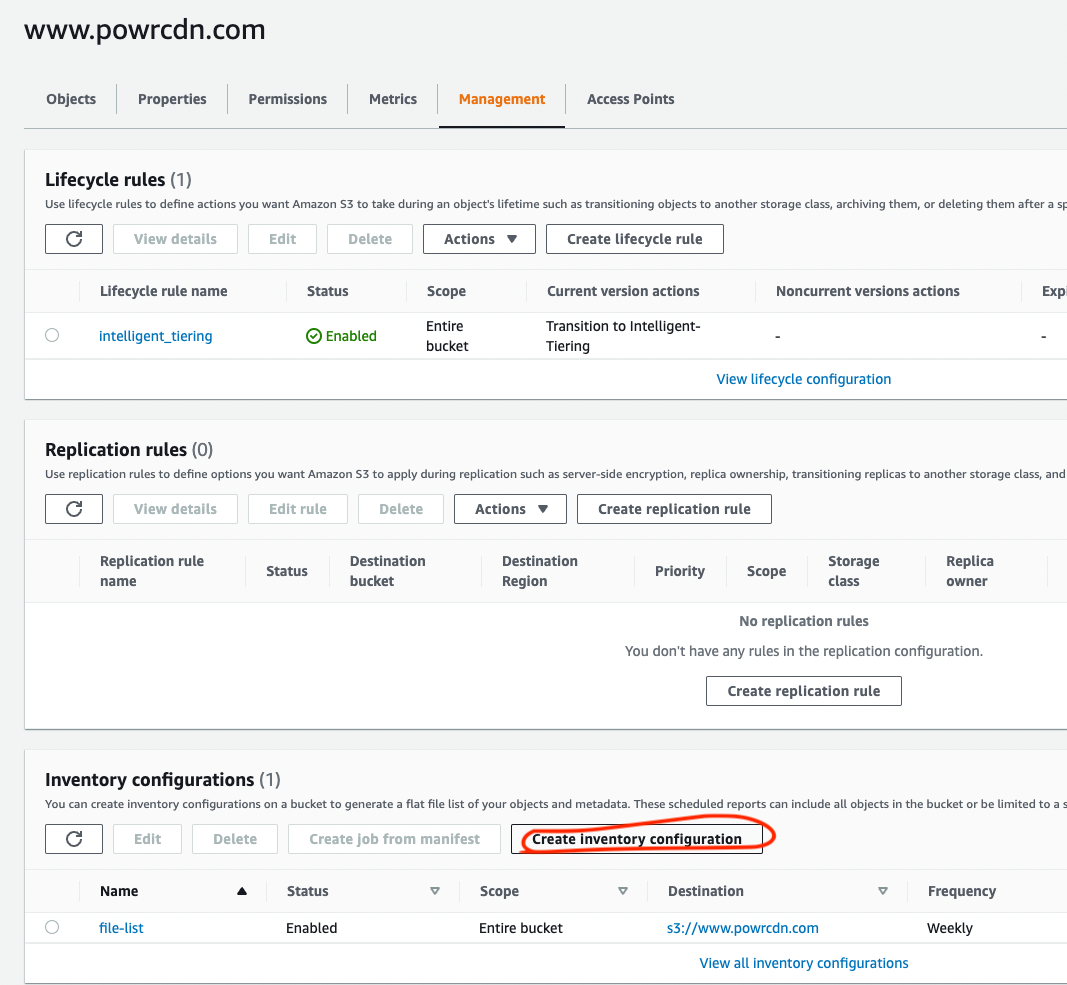The width and height of the screenshot is (1067, 985).
Task: Click Create lifecycle rule button
Action: coord(634,239)
